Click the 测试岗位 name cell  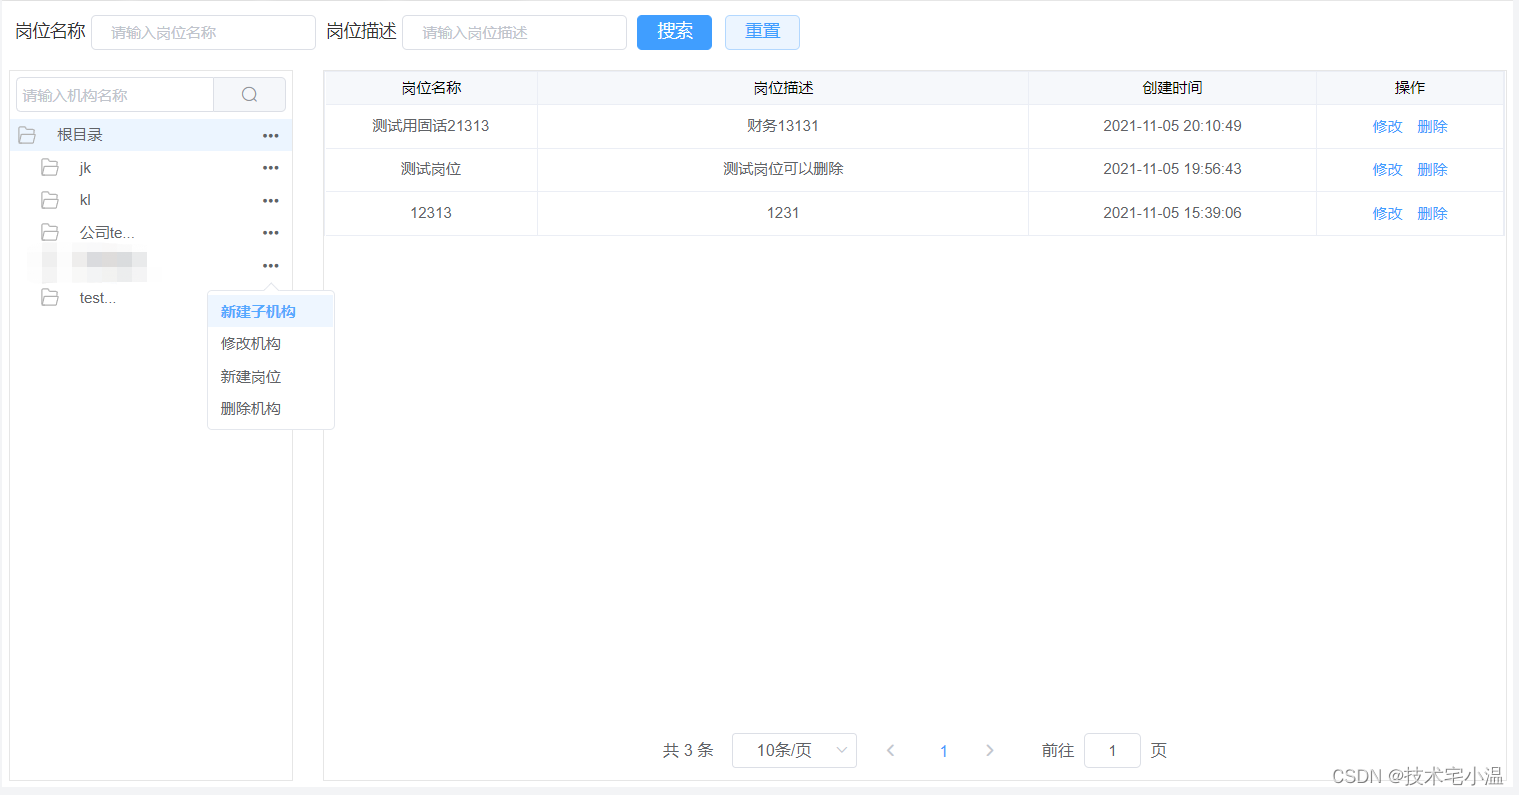coord(431,169)
